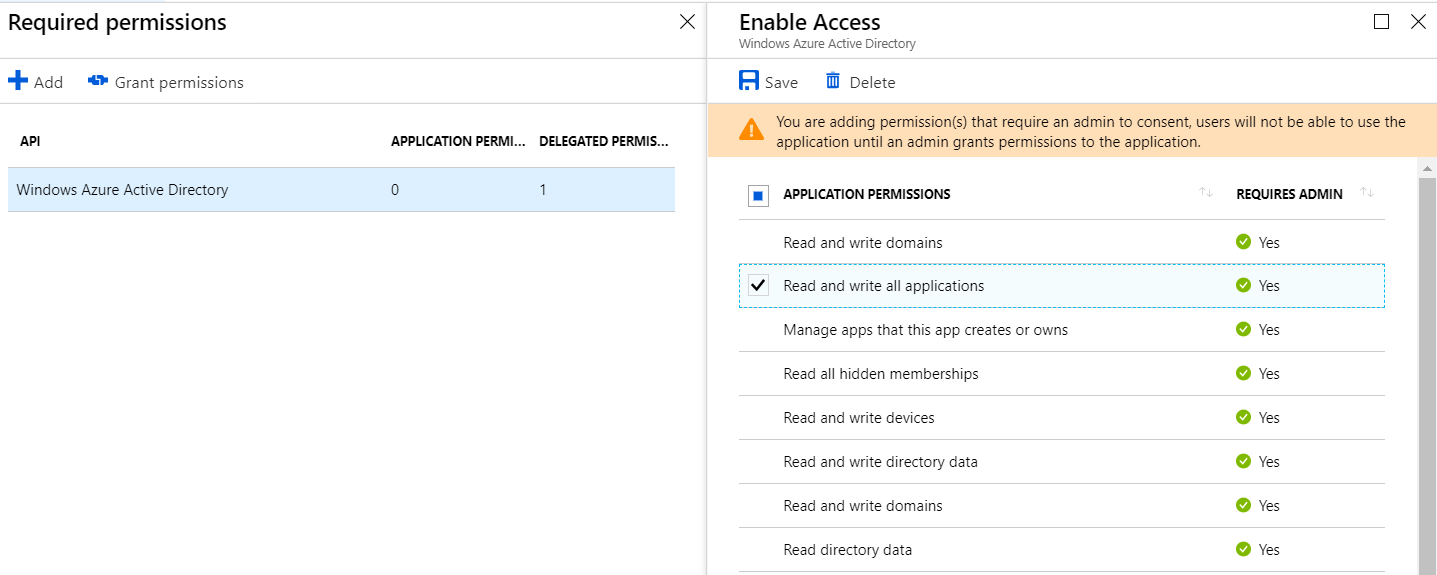Click the Delete trash can icon
The image size is (1437, 575).
(x=833, y=81)
